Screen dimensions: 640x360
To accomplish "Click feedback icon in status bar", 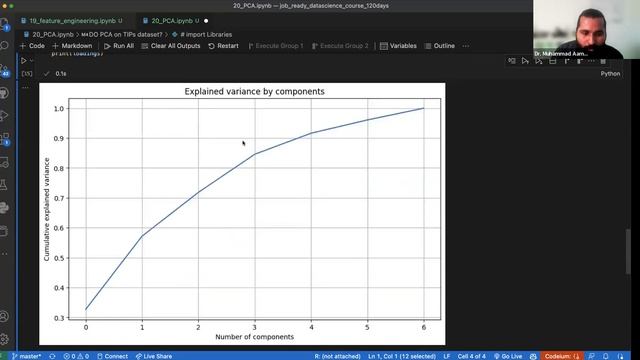I will 591,356.
